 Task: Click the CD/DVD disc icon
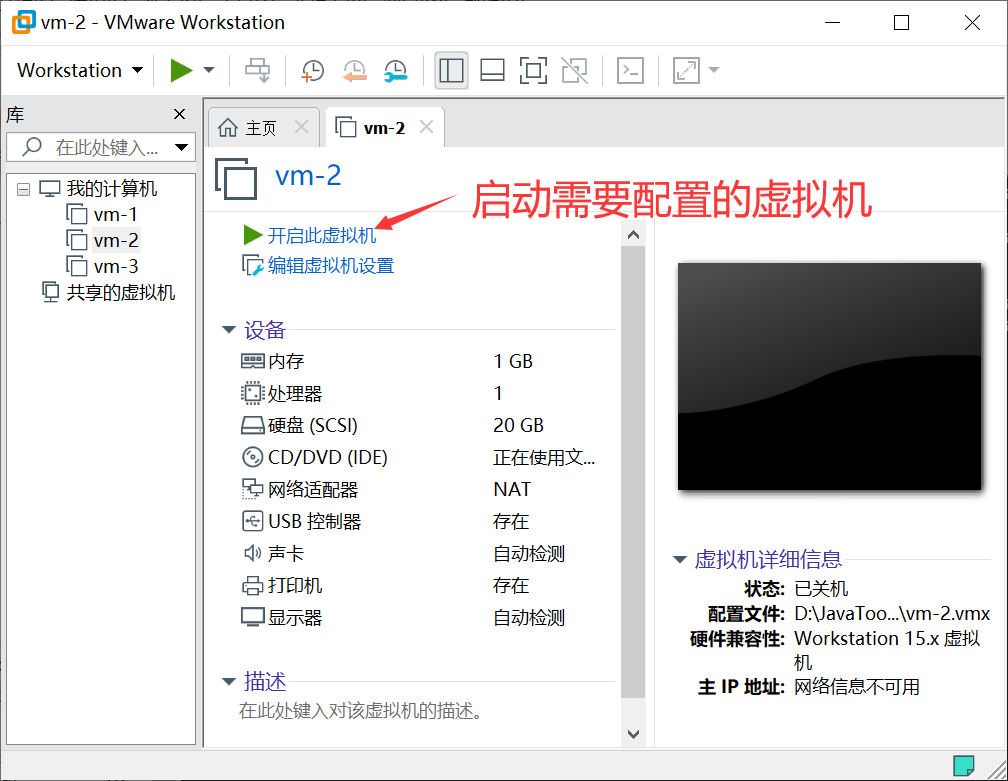click(x=253, y=458)
